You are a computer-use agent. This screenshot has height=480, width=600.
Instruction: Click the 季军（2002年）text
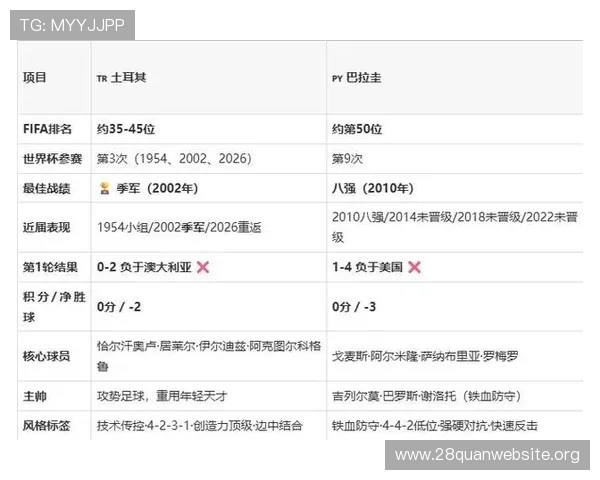pyautogui.click(x=157, y=188)
